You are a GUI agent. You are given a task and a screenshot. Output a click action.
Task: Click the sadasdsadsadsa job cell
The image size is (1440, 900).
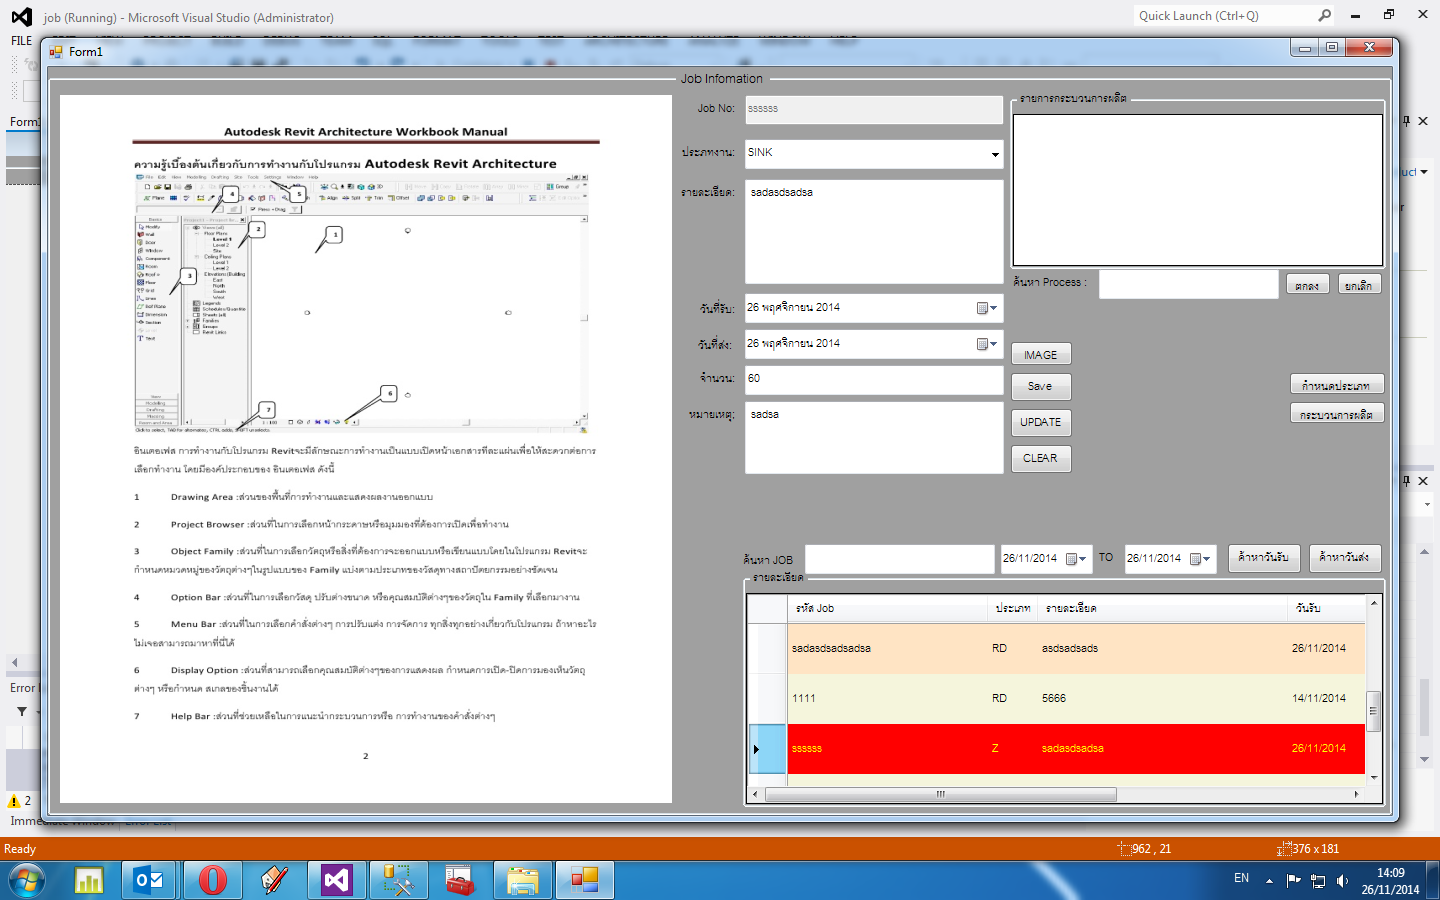[888, 649]
